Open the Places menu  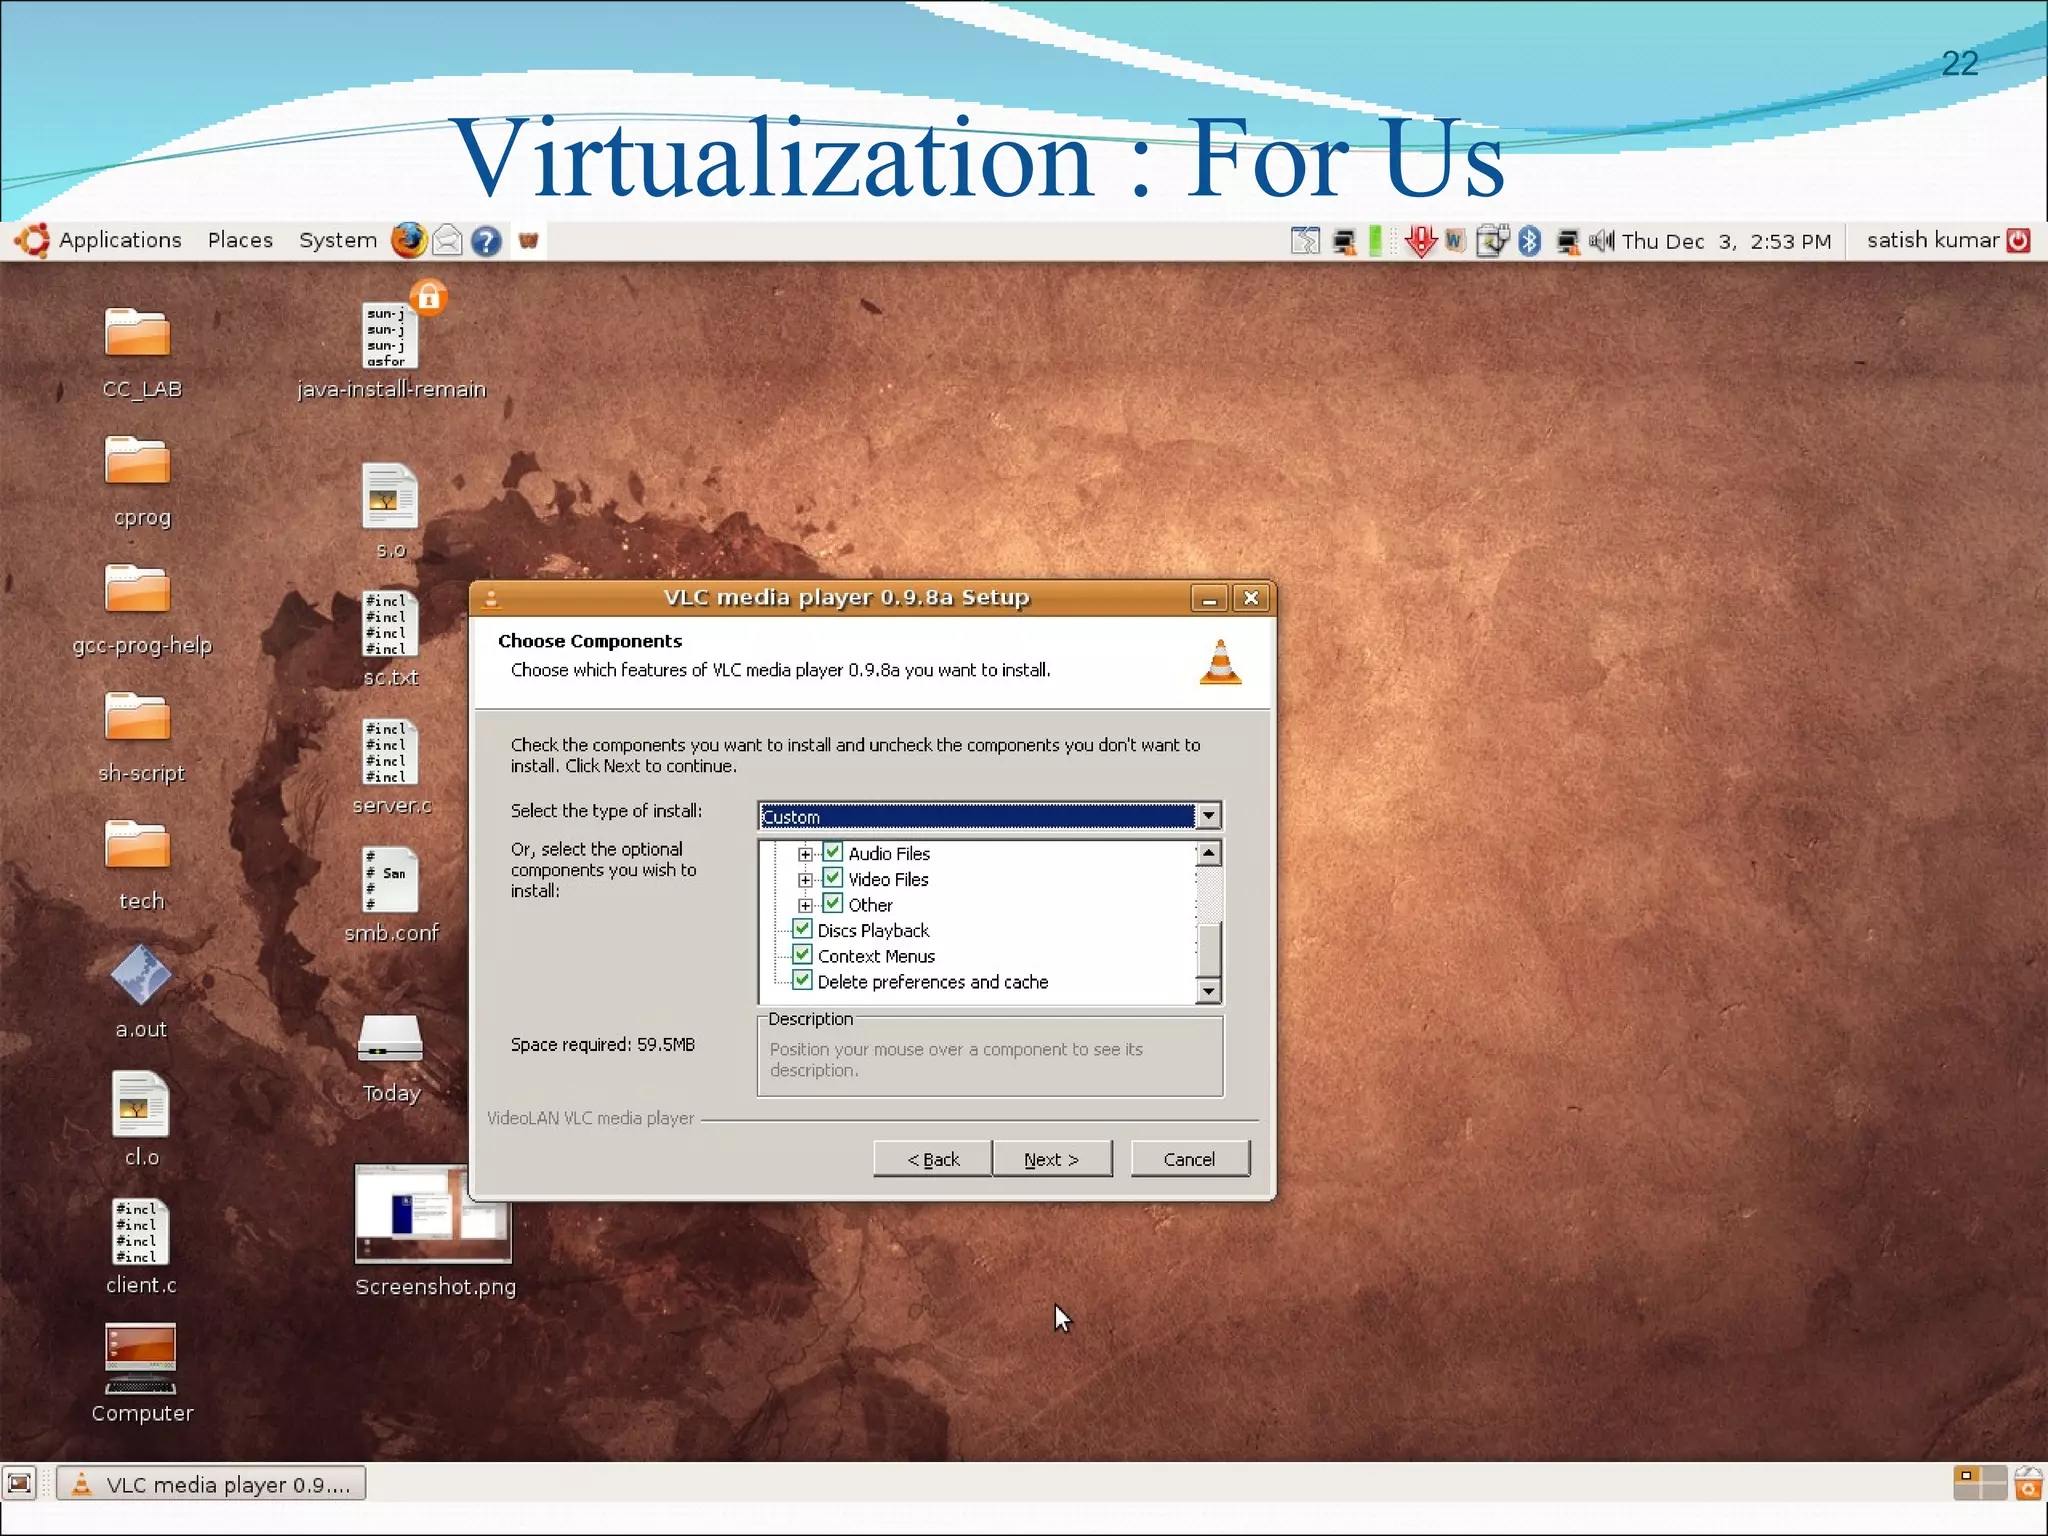[x=240, y=240]
